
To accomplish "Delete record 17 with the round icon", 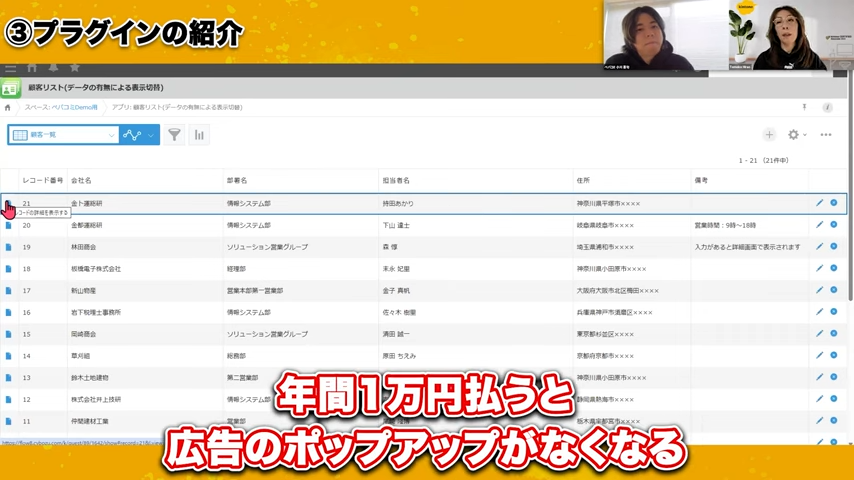I will (x=834, y=290).
